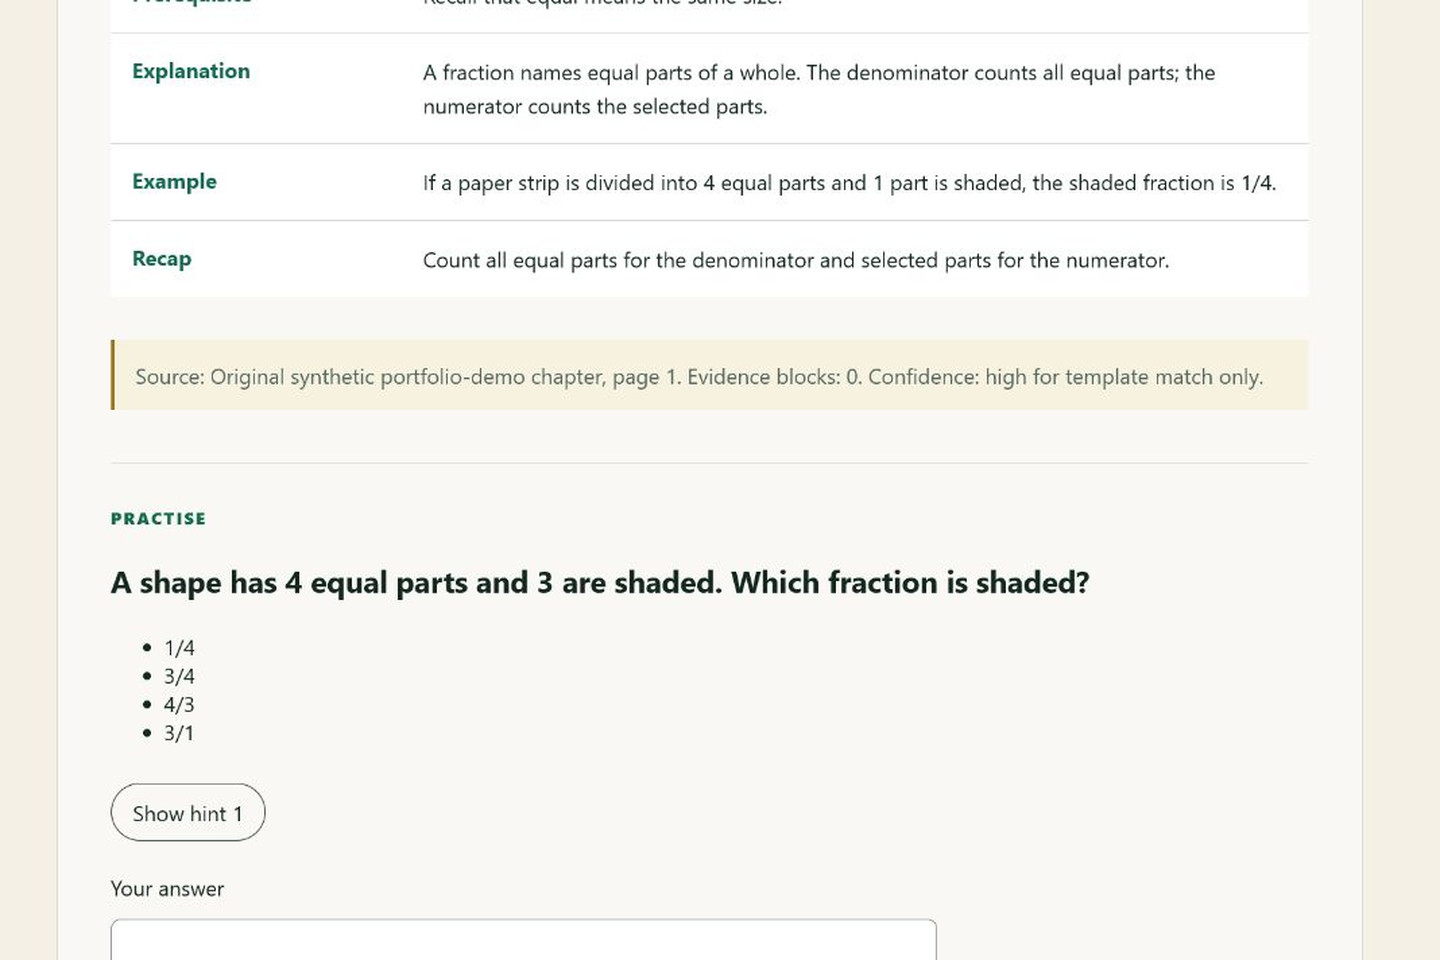
Task: Select the 3/1 answer option
Action: point(179,733)
